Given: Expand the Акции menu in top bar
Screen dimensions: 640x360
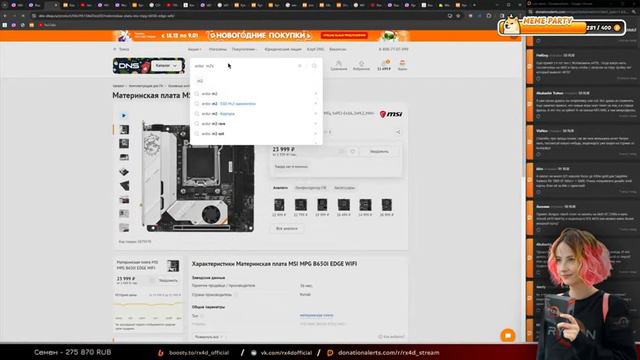Looking at the screenshot, I should pyautogui.click(x=195, y=49).
